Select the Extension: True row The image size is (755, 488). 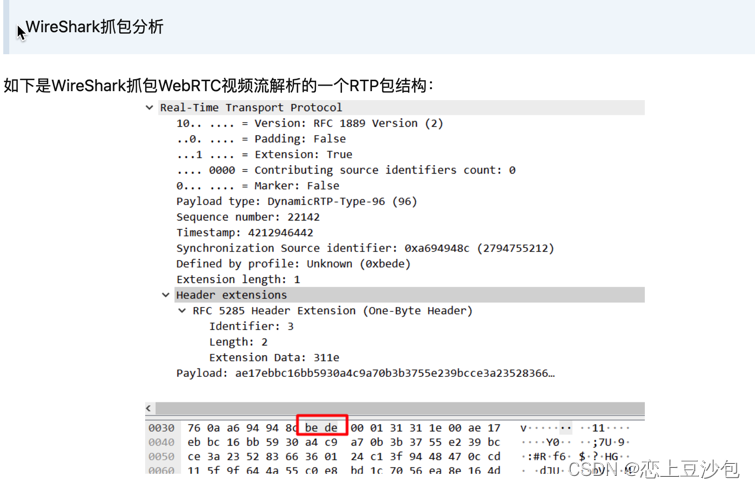tap(264, 155)
